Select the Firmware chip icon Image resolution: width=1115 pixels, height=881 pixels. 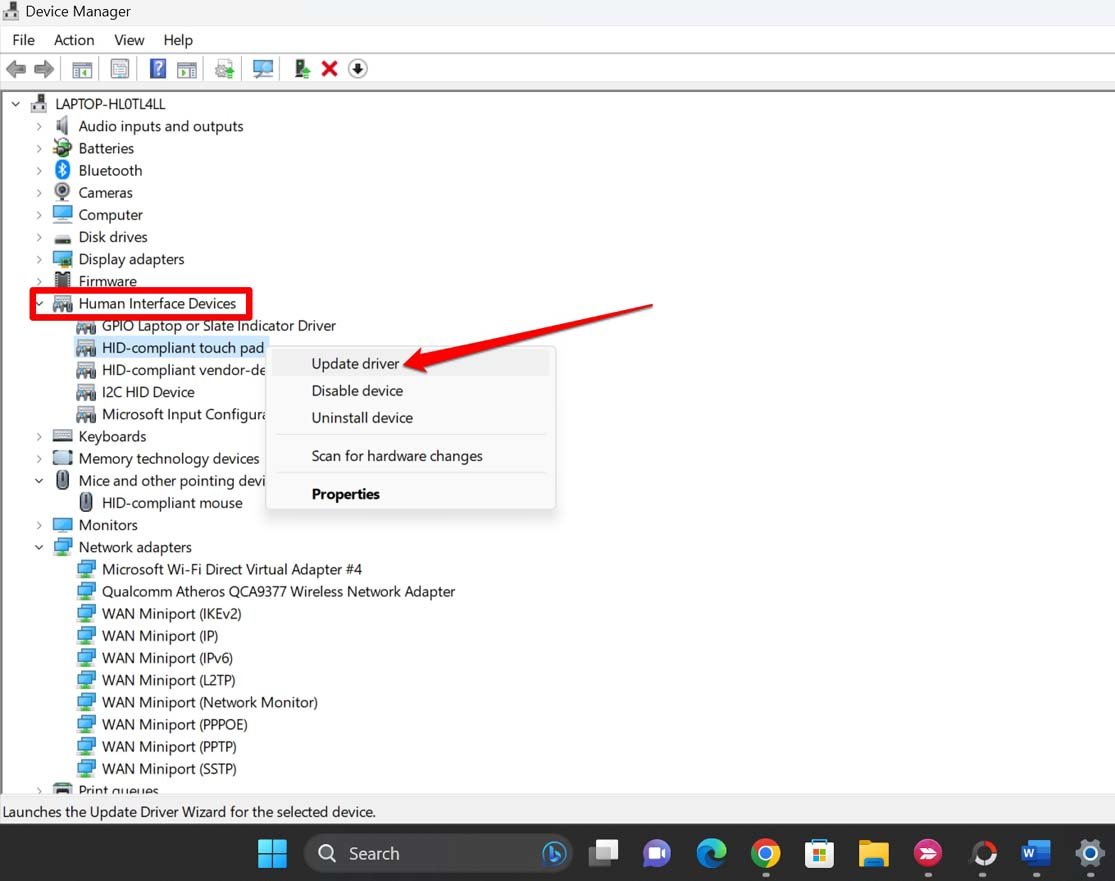(63, 280)
